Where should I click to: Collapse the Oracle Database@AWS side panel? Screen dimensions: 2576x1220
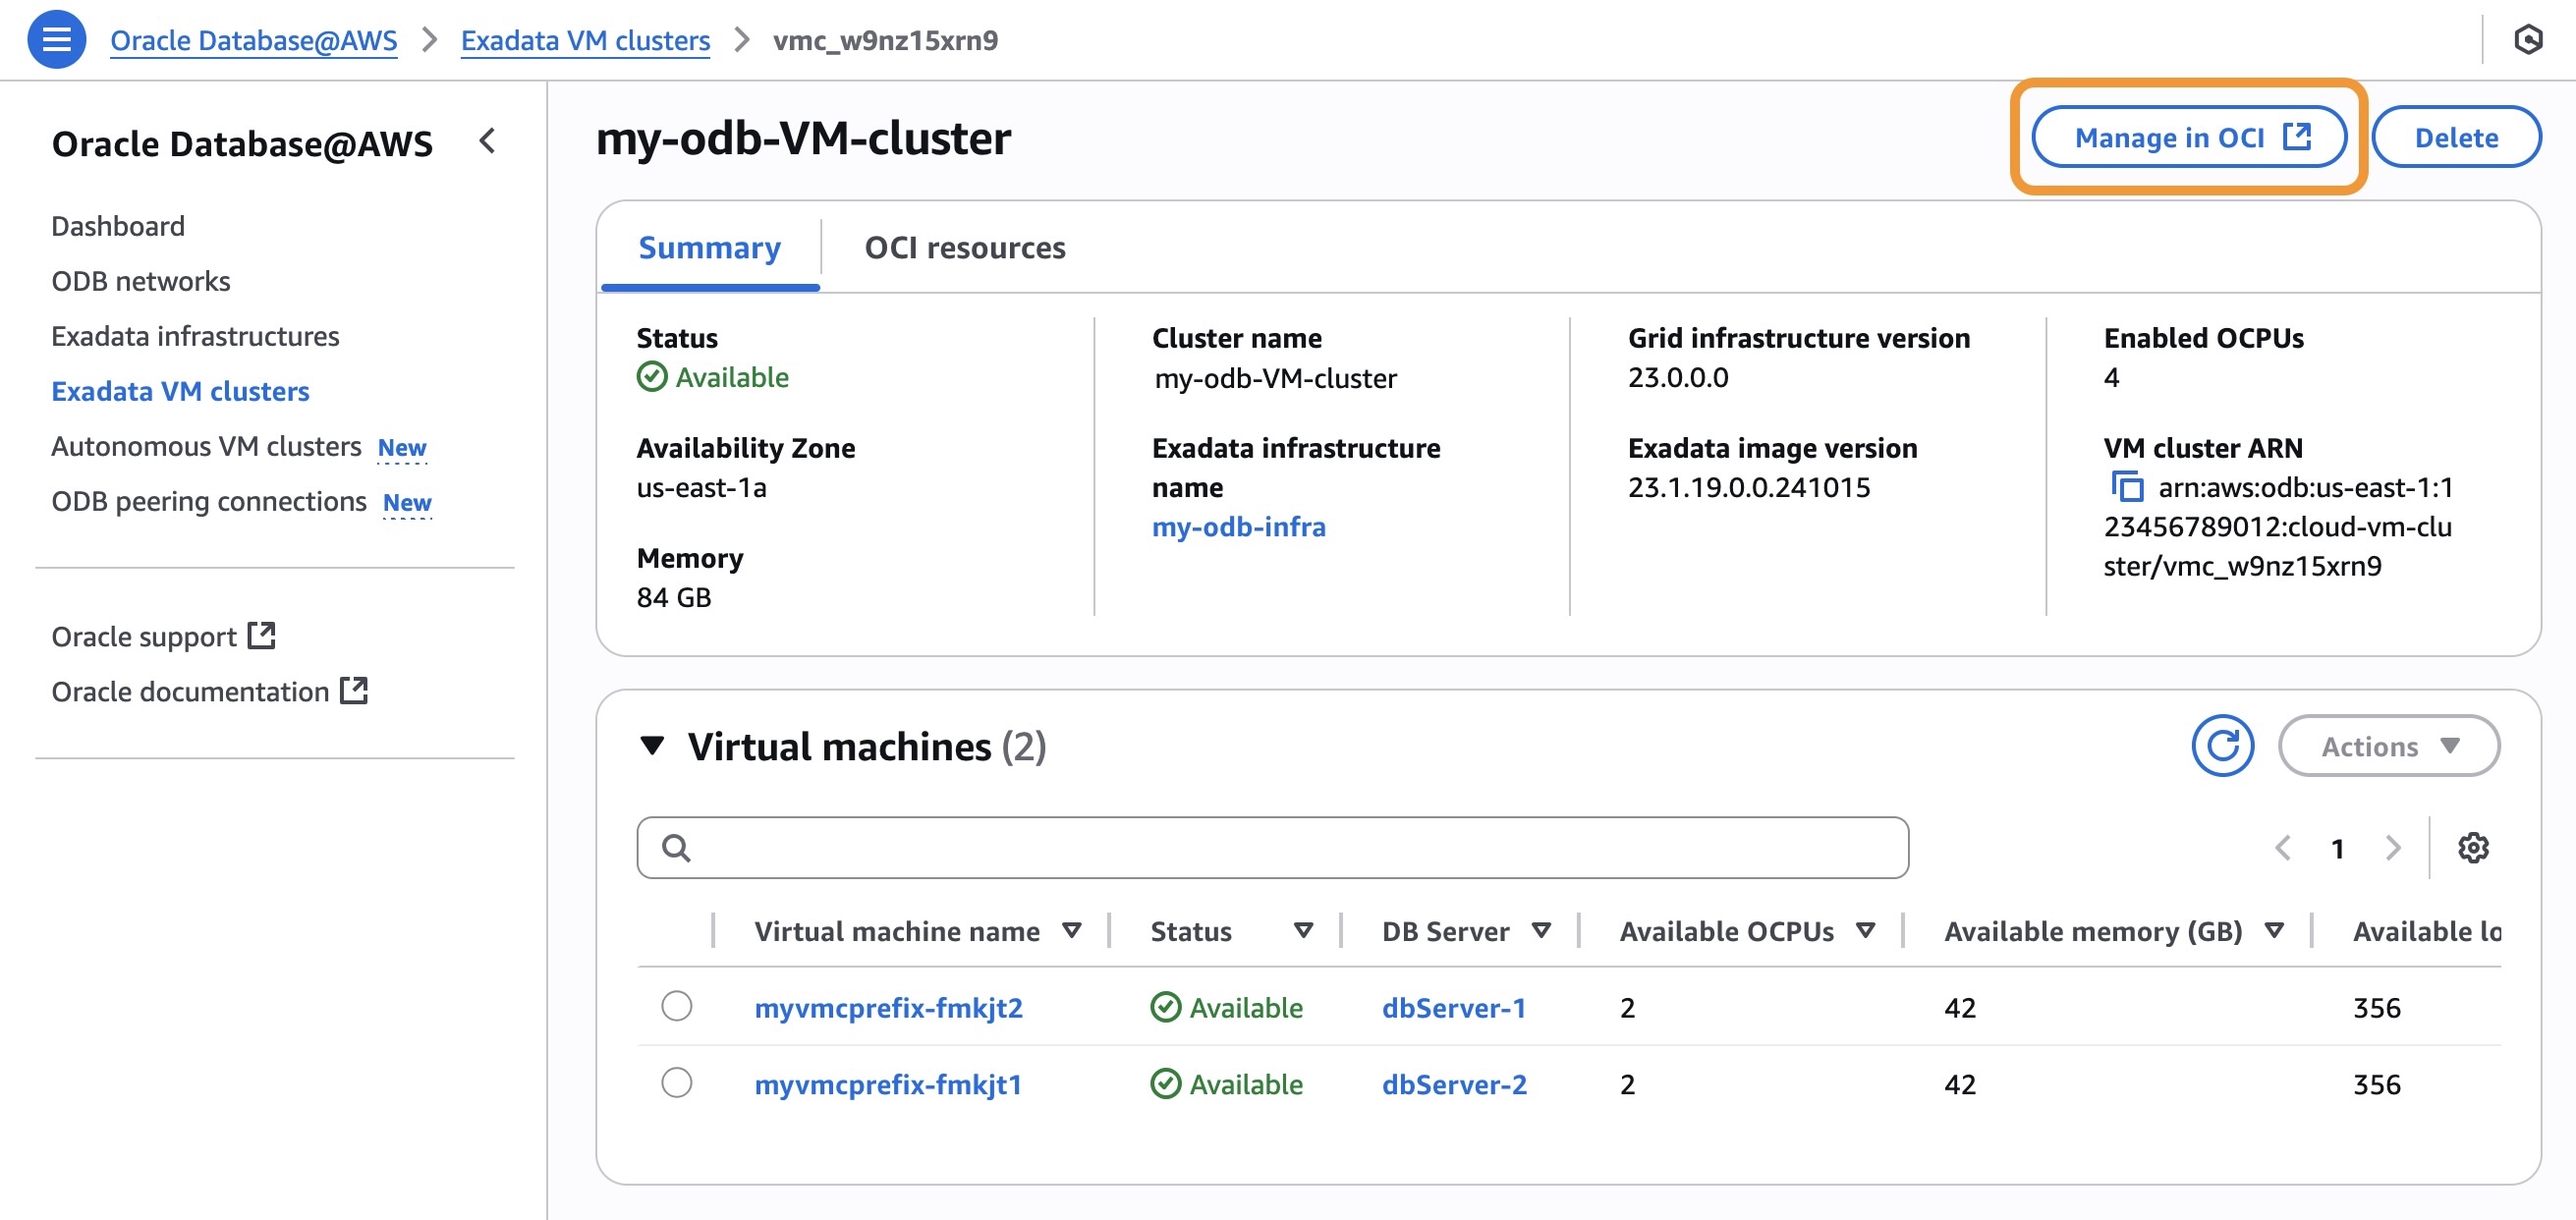point(488,141)
